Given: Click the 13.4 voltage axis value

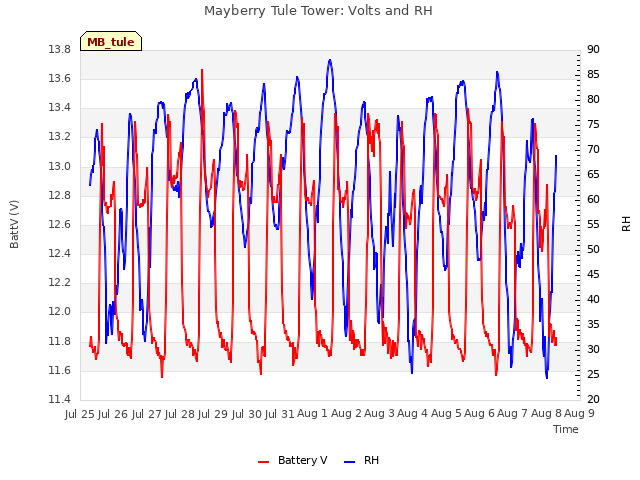Looking at the screenshot, I should [59, 108].
